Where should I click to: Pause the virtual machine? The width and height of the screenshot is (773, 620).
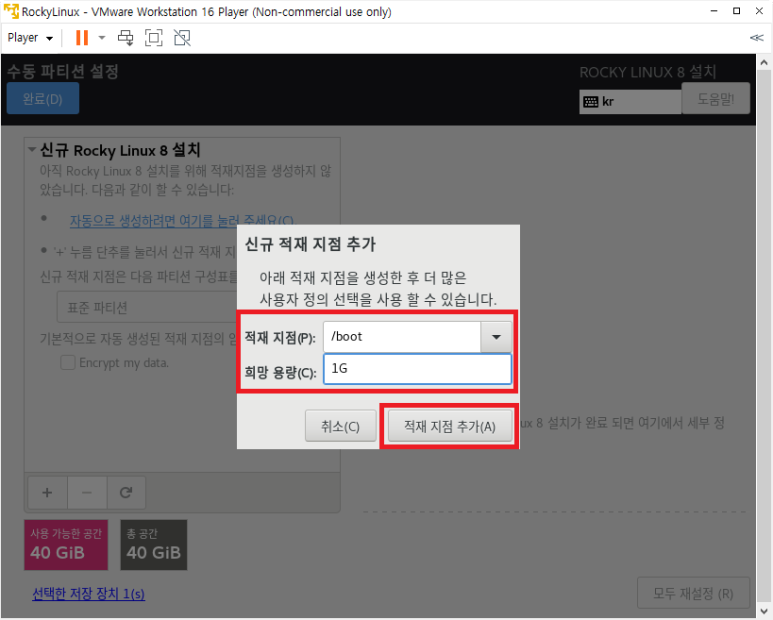(82, 38)
